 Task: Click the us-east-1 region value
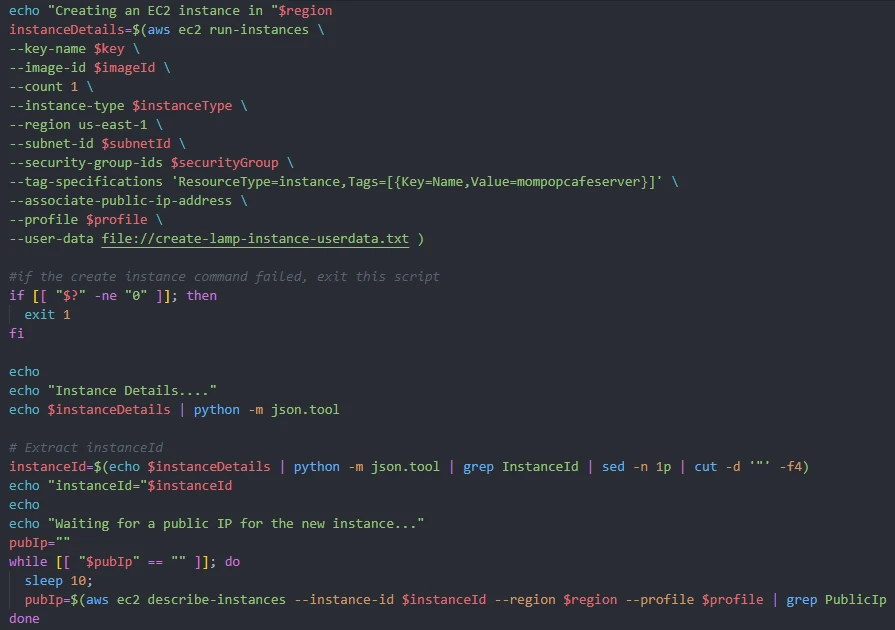coord(112,124)
